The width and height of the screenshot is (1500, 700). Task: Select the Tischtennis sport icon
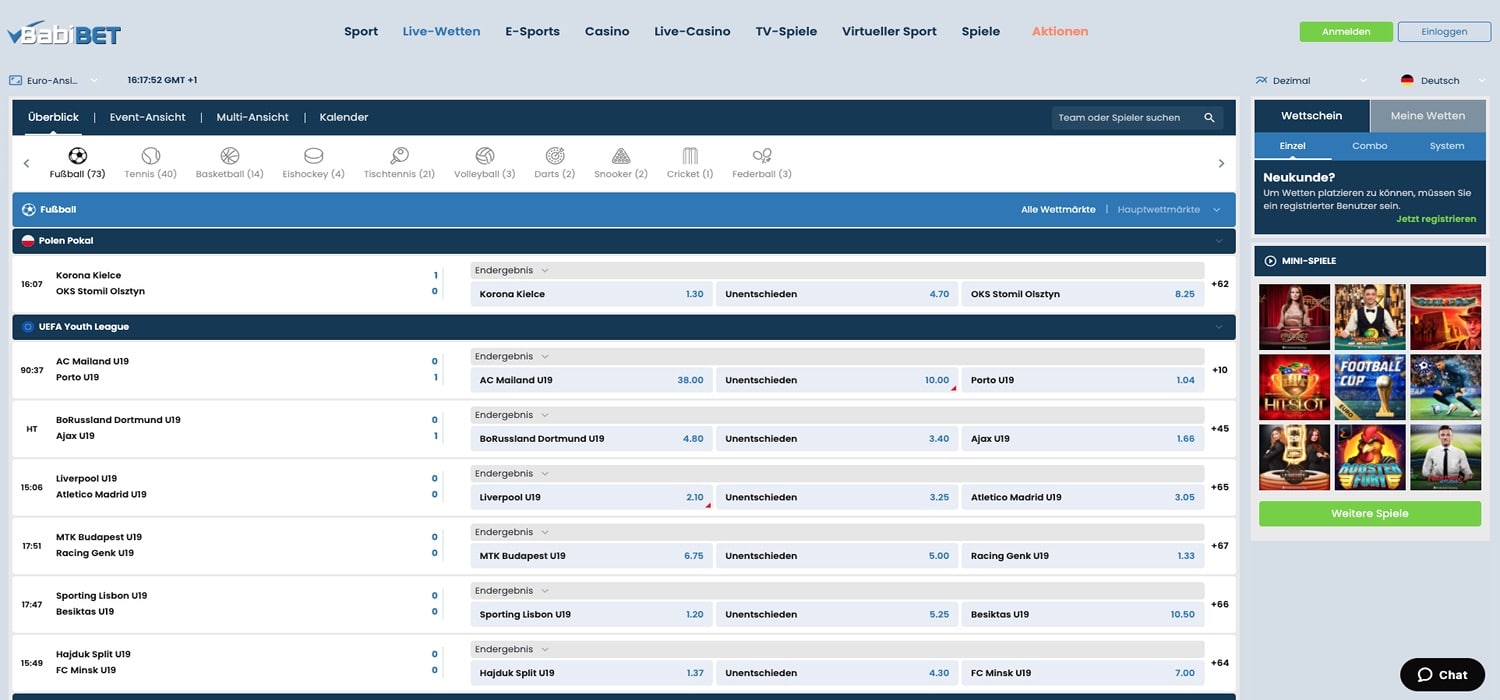coord(399,156)
